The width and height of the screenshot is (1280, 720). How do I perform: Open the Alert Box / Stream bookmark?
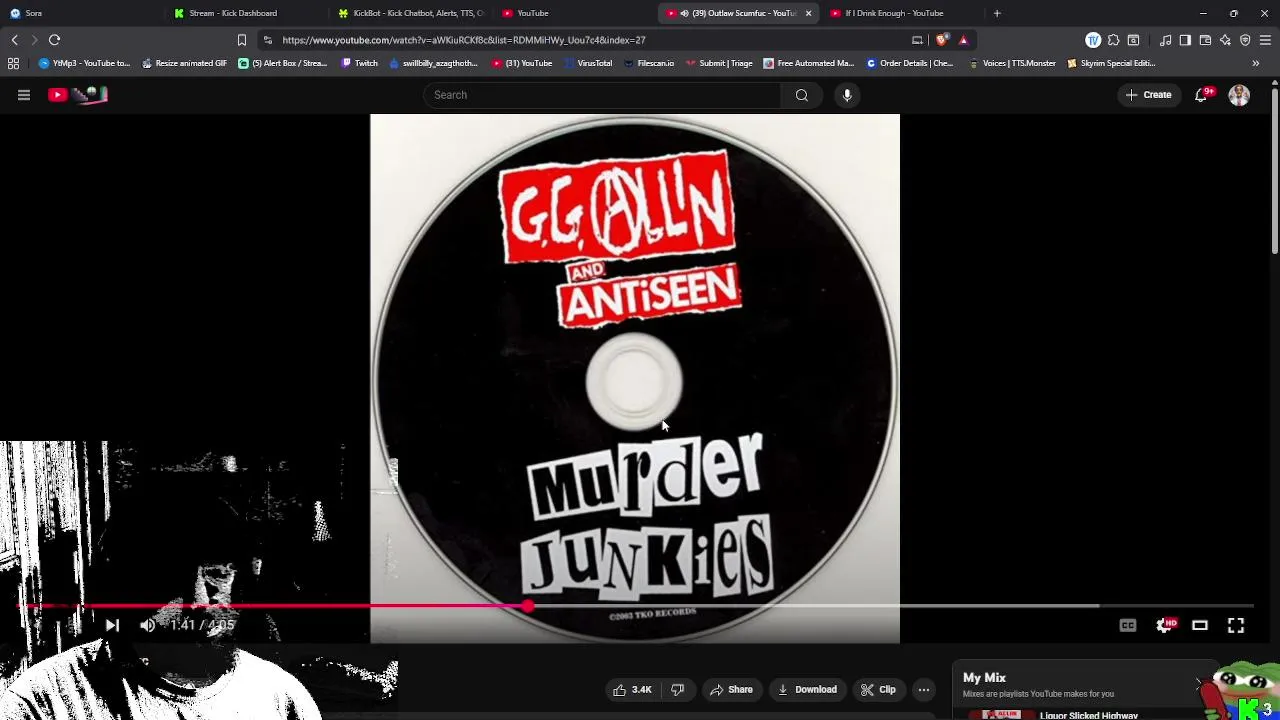pyautogui.click(x=283, y=63)
